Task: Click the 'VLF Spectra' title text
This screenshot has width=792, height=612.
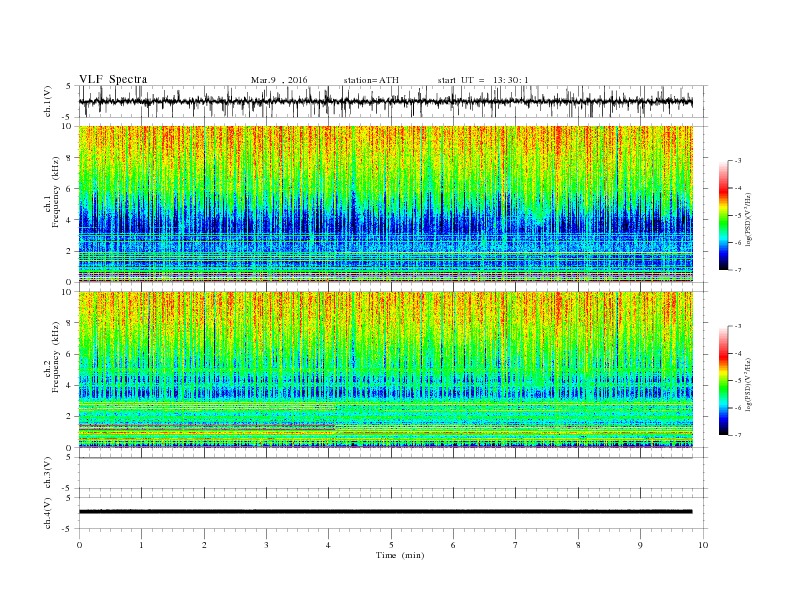Action: click(113, 79)
